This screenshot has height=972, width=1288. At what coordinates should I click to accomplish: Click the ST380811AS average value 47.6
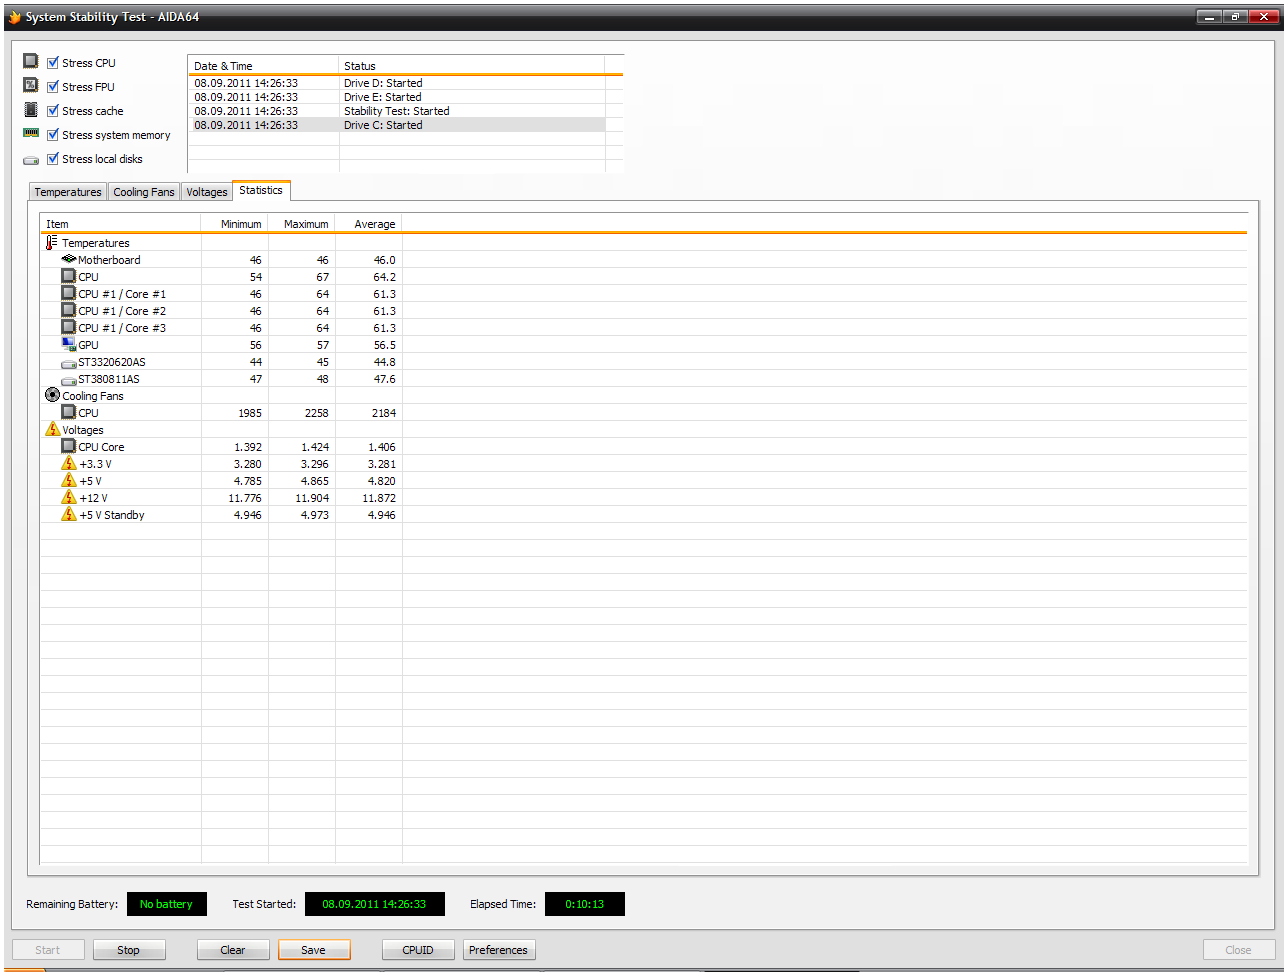[385, 380]
